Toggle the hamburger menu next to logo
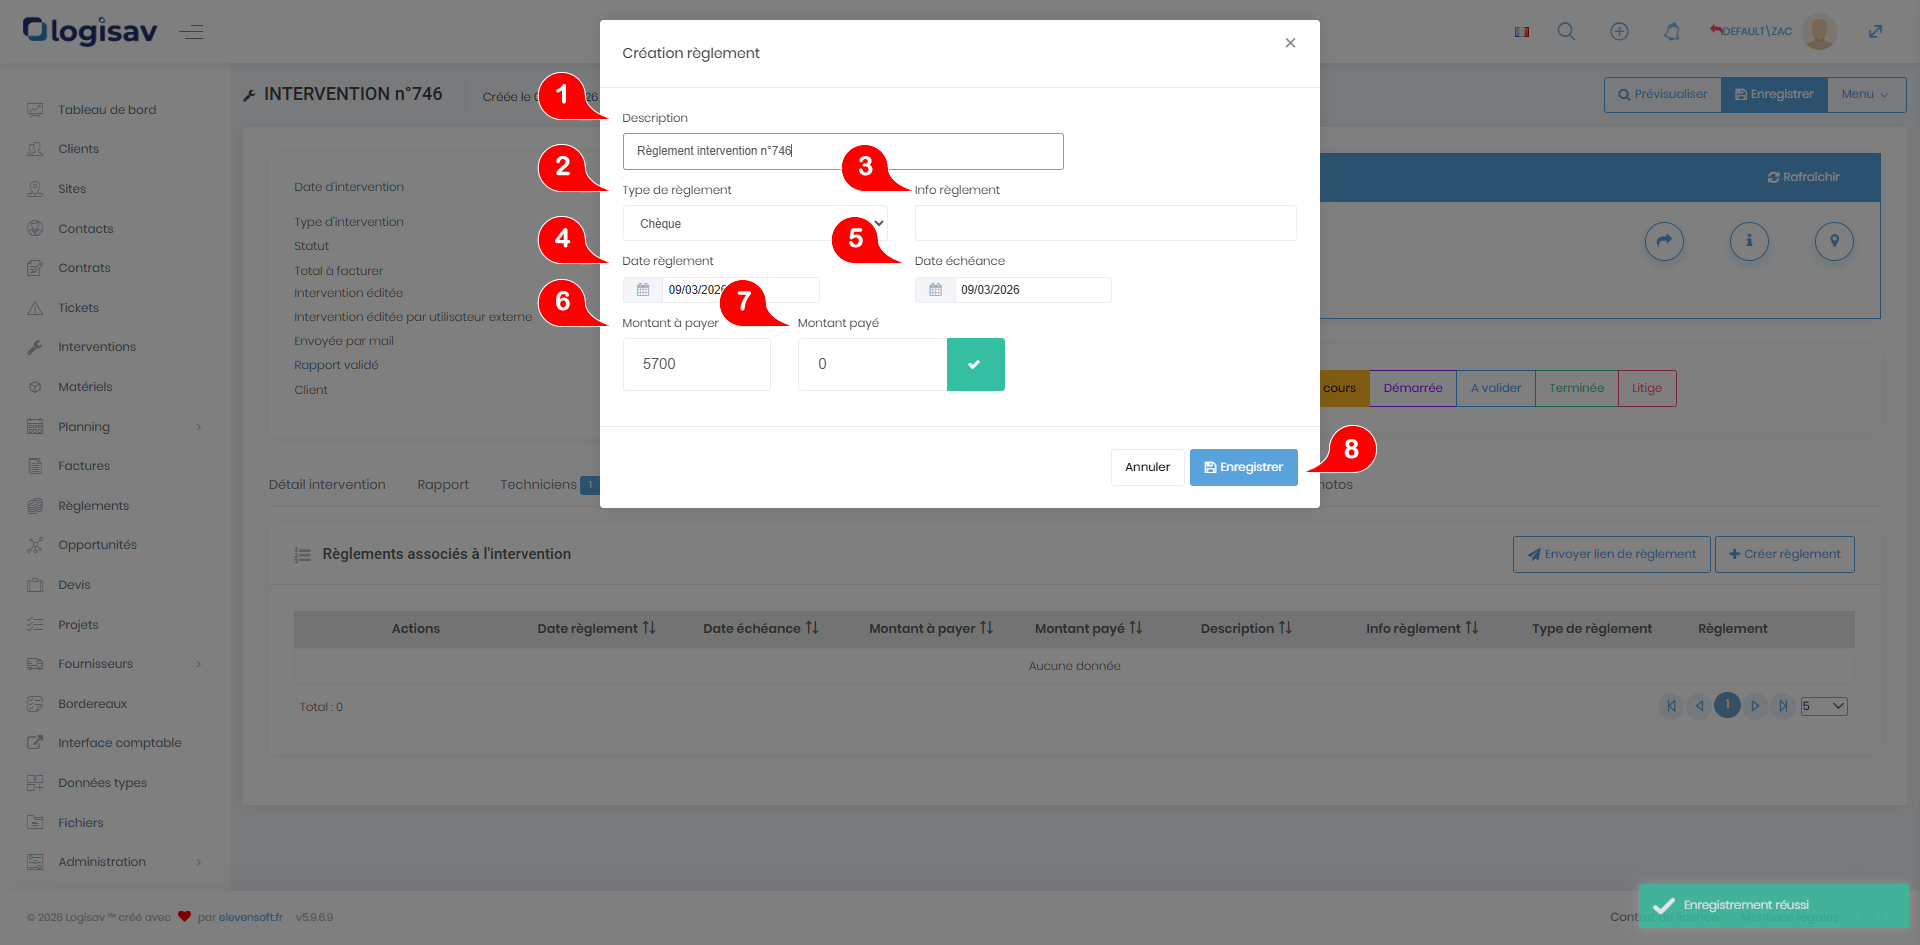Viewport: 1920px width, 945px height. click(191, 32)
